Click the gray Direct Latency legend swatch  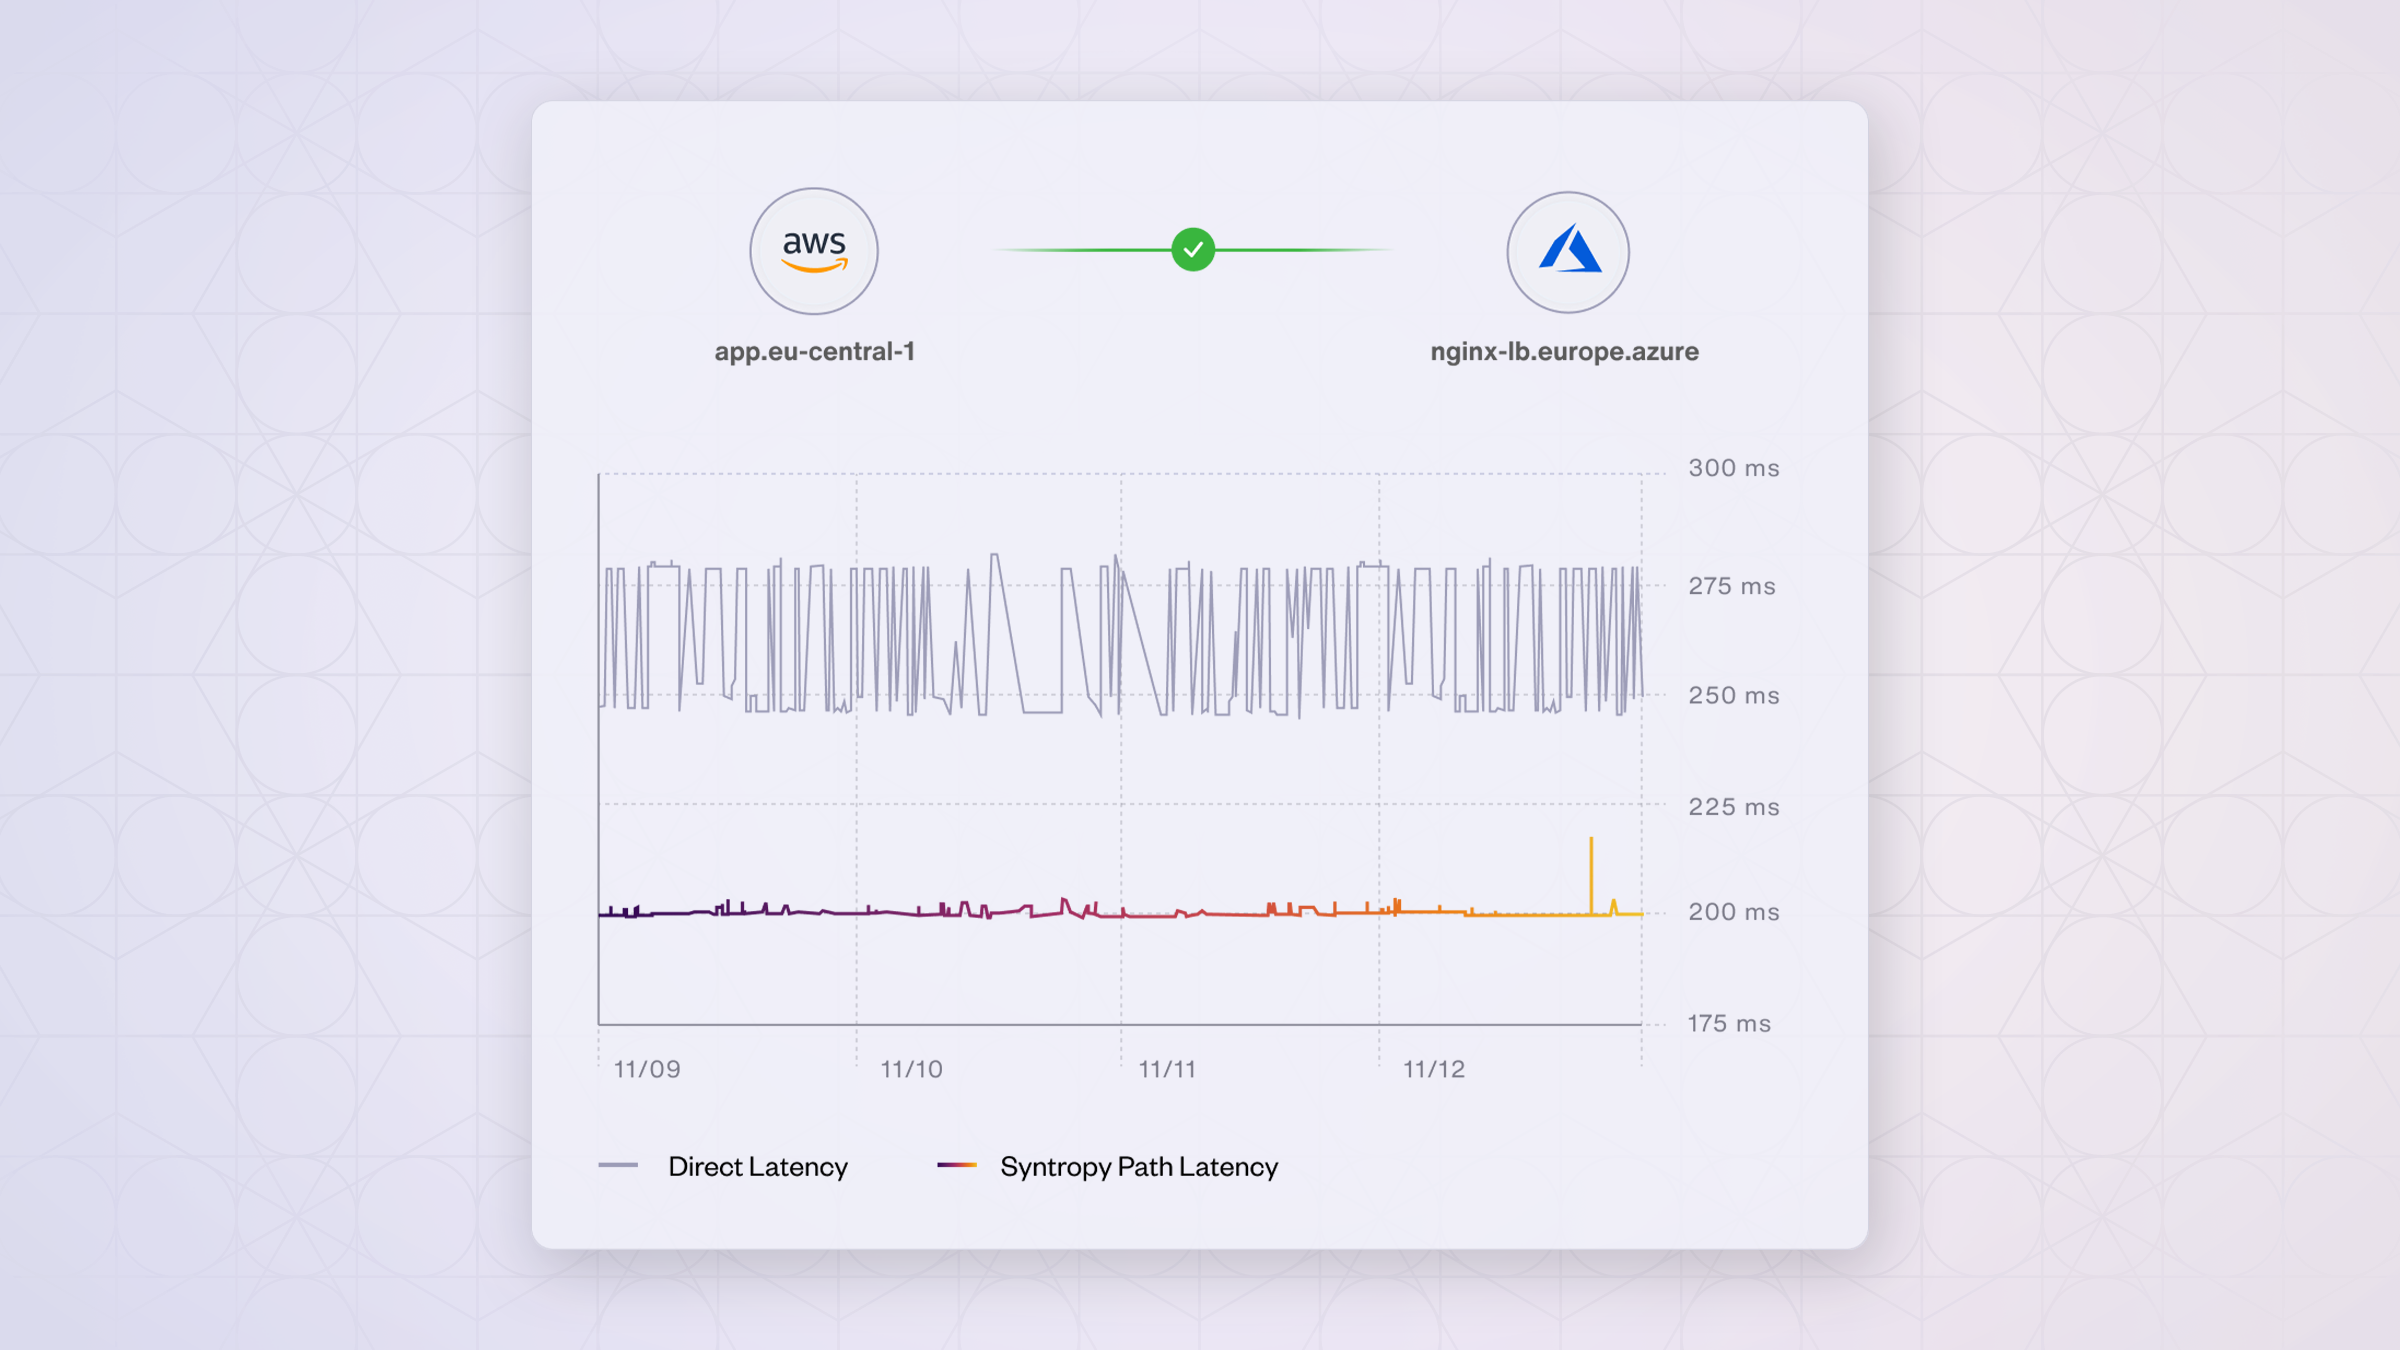point(618,1165)
